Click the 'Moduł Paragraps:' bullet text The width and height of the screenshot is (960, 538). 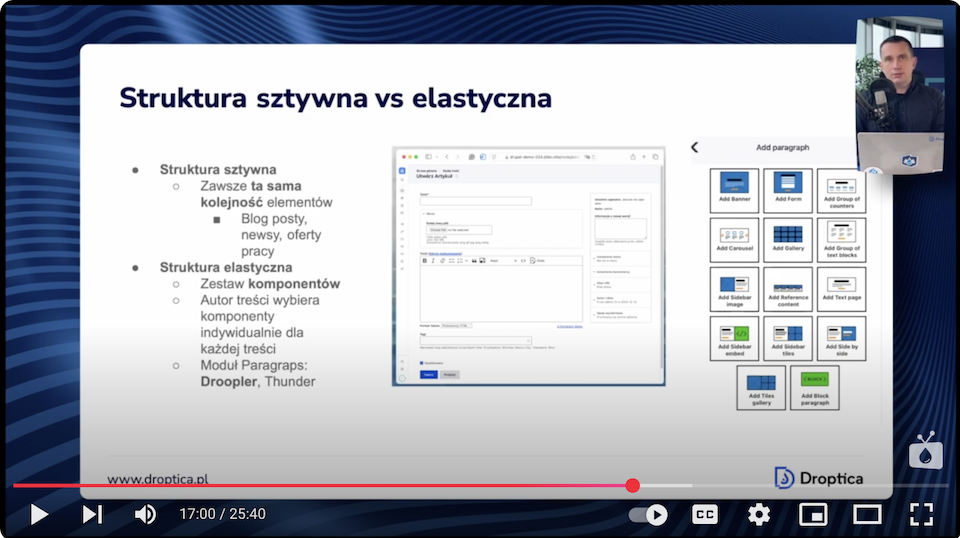[254, 365]
